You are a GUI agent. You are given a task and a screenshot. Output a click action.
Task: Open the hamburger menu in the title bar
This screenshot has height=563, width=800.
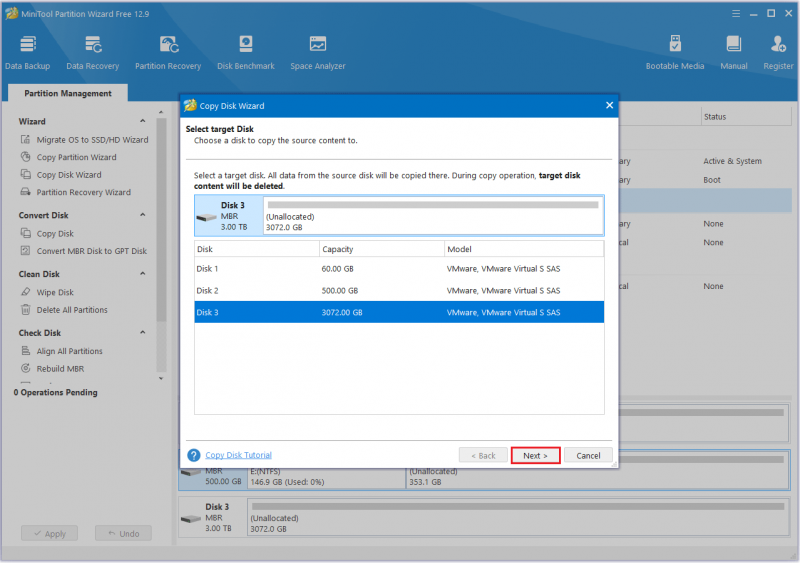tap(736, 14)
